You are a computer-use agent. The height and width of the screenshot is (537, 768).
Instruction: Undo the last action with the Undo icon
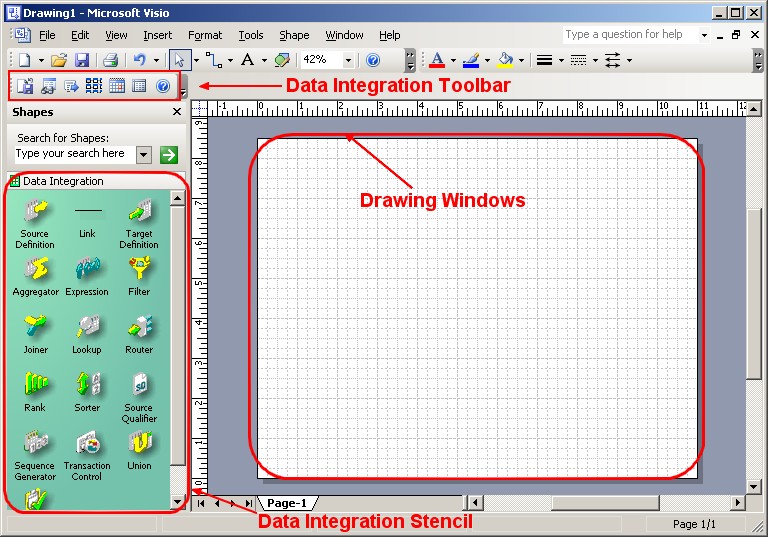[140, 60]
